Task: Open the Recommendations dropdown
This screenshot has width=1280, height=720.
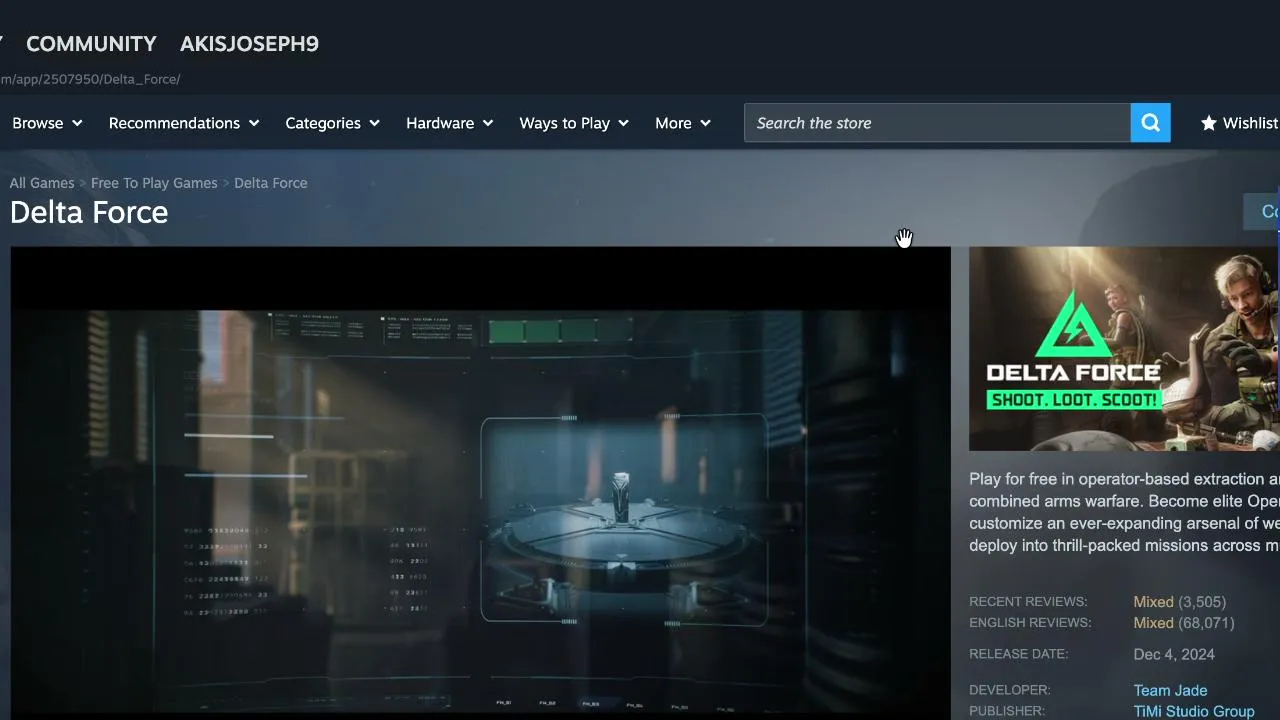Action: [x=184, y=123]
